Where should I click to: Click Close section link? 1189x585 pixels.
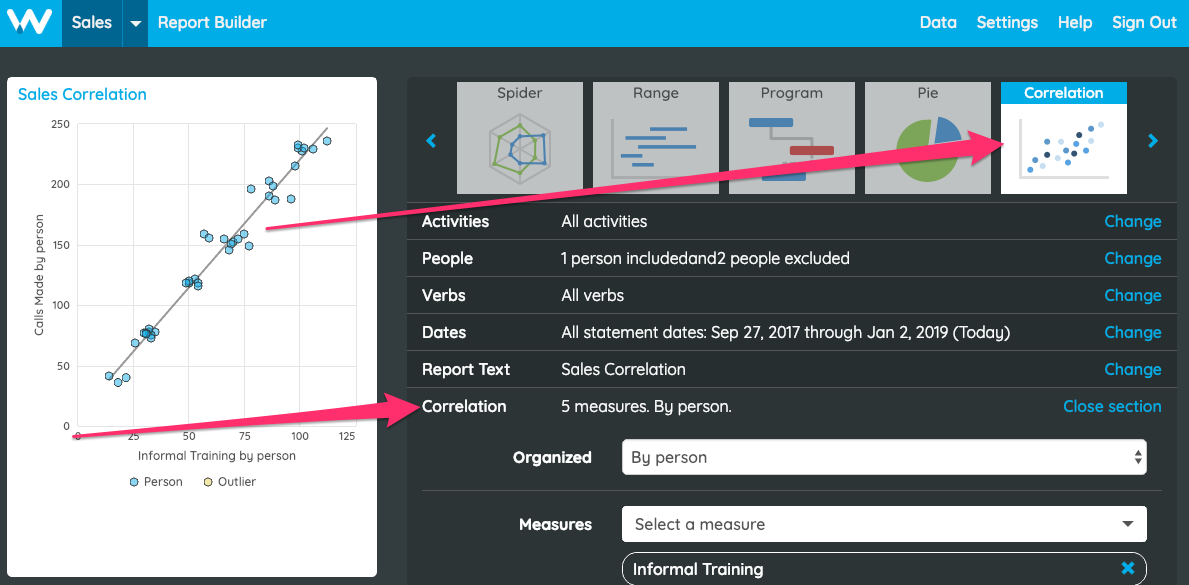pyautogui.click(x=1112, y=406)
